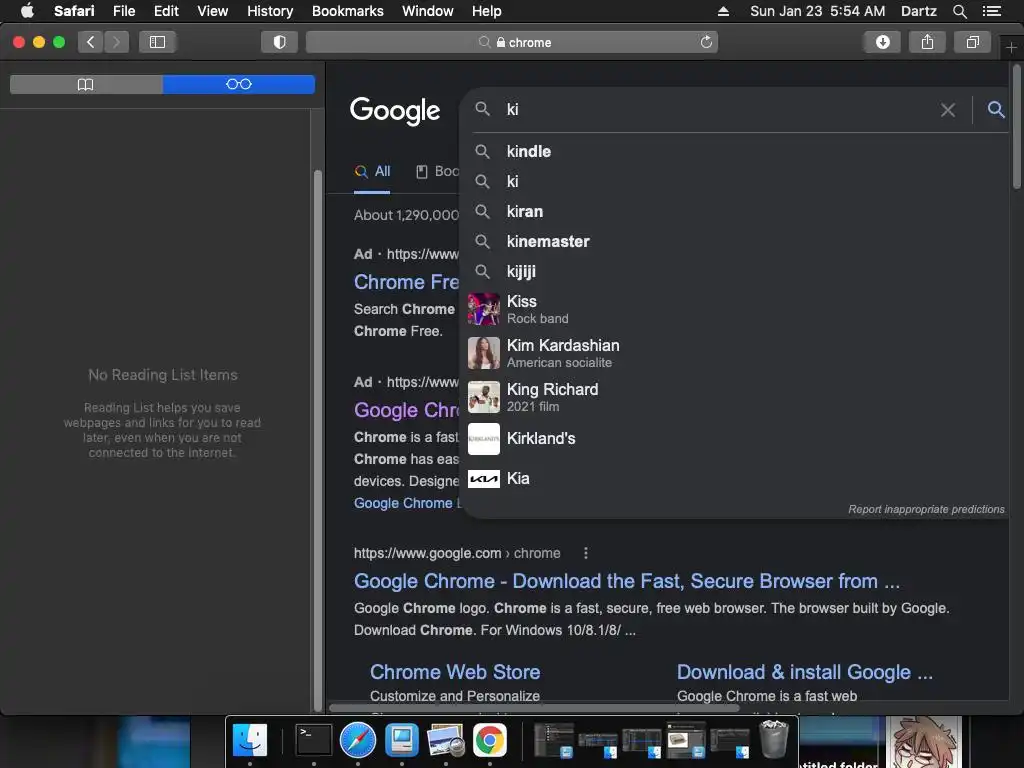Open the Chrome Web Store sitelink
This screenshot has height=768, width=1024.
[455, 672]
